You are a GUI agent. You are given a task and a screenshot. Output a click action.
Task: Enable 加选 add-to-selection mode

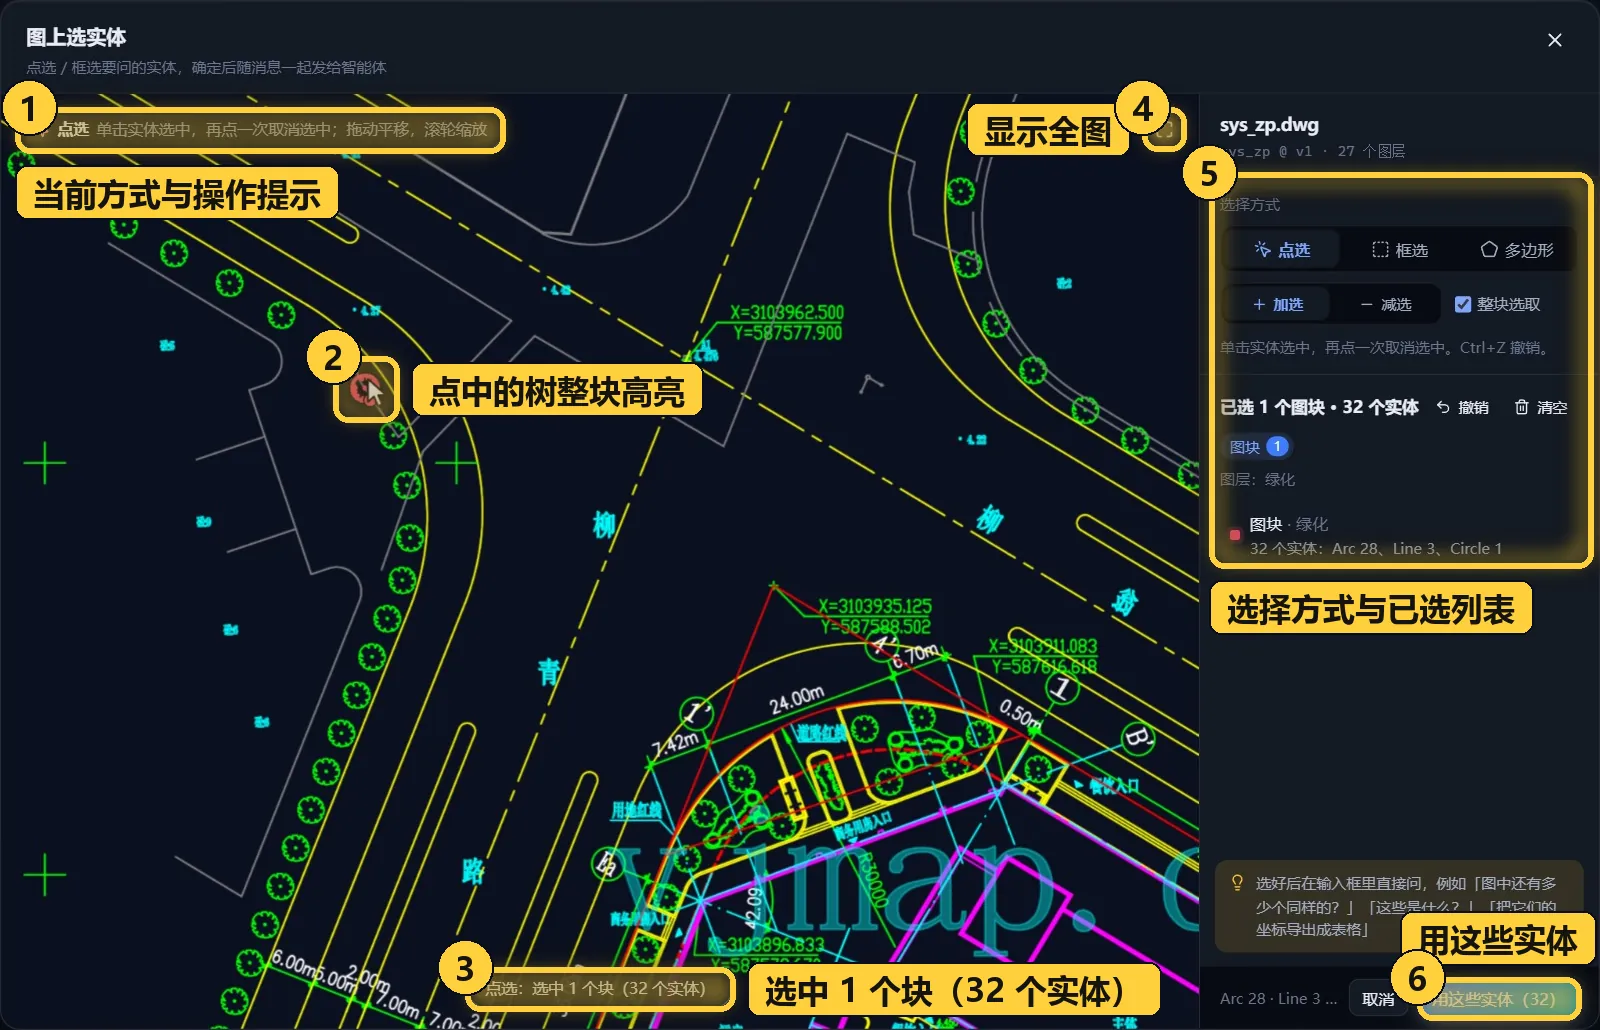(1277, 304)
